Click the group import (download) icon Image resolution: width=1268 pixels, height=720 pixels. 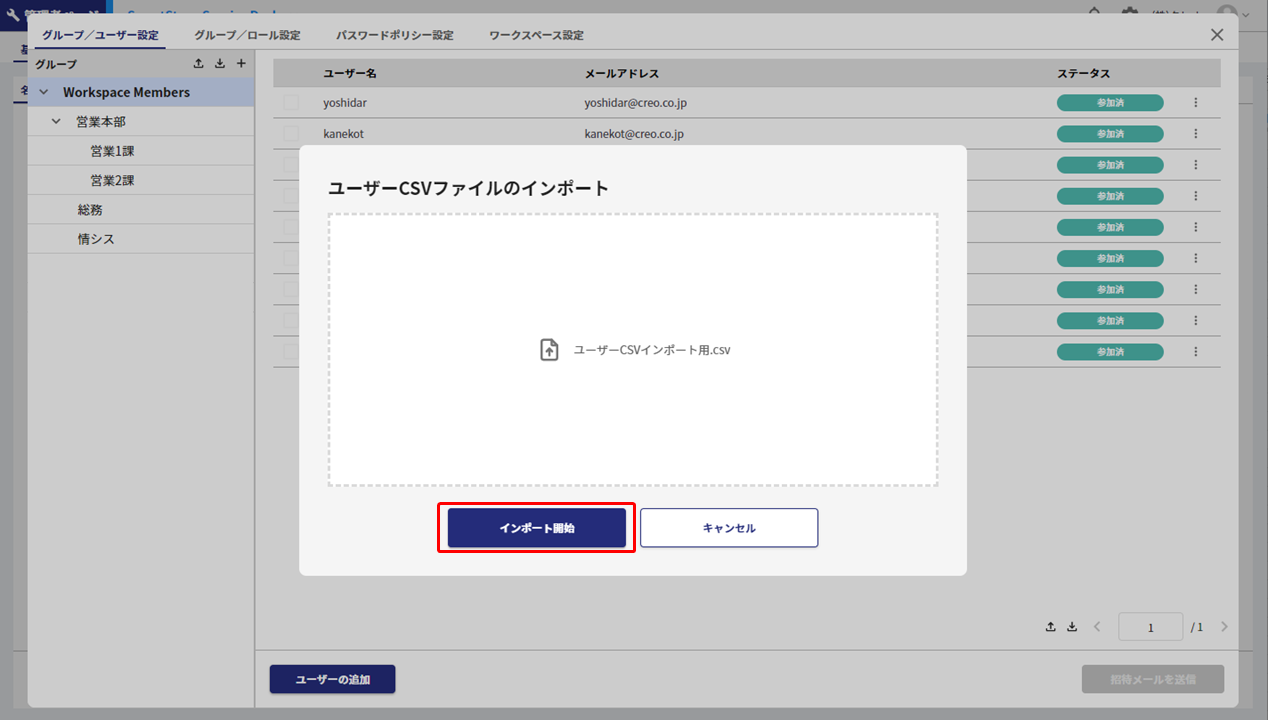coord(220,64)
